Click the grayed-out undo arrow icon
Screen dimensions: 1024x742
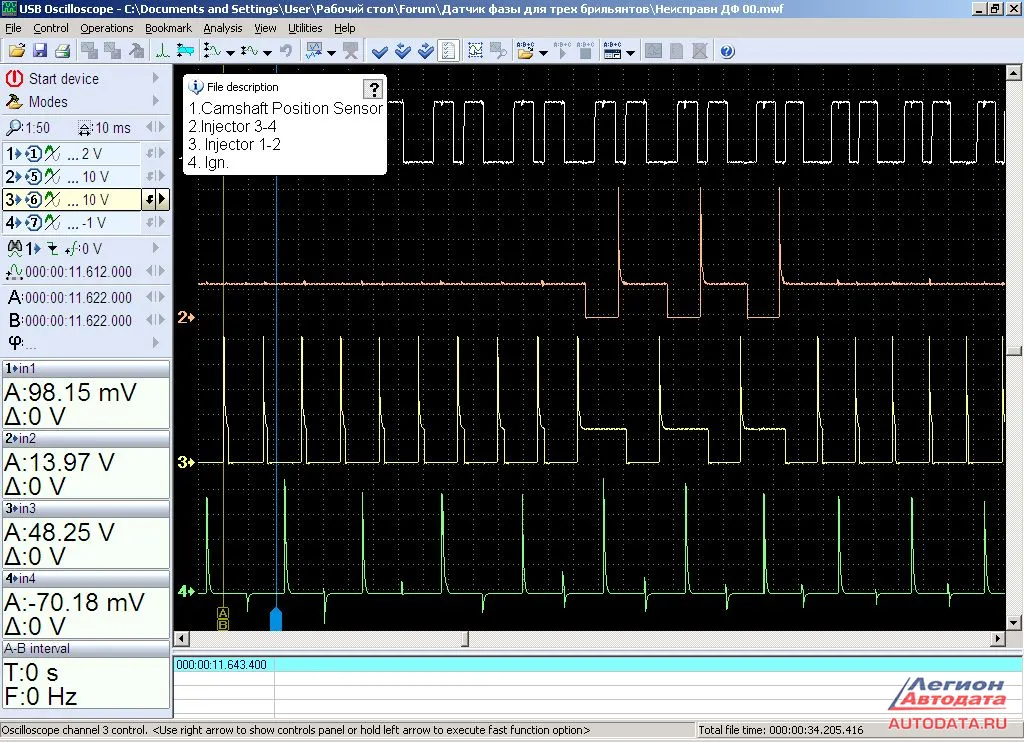285,51
